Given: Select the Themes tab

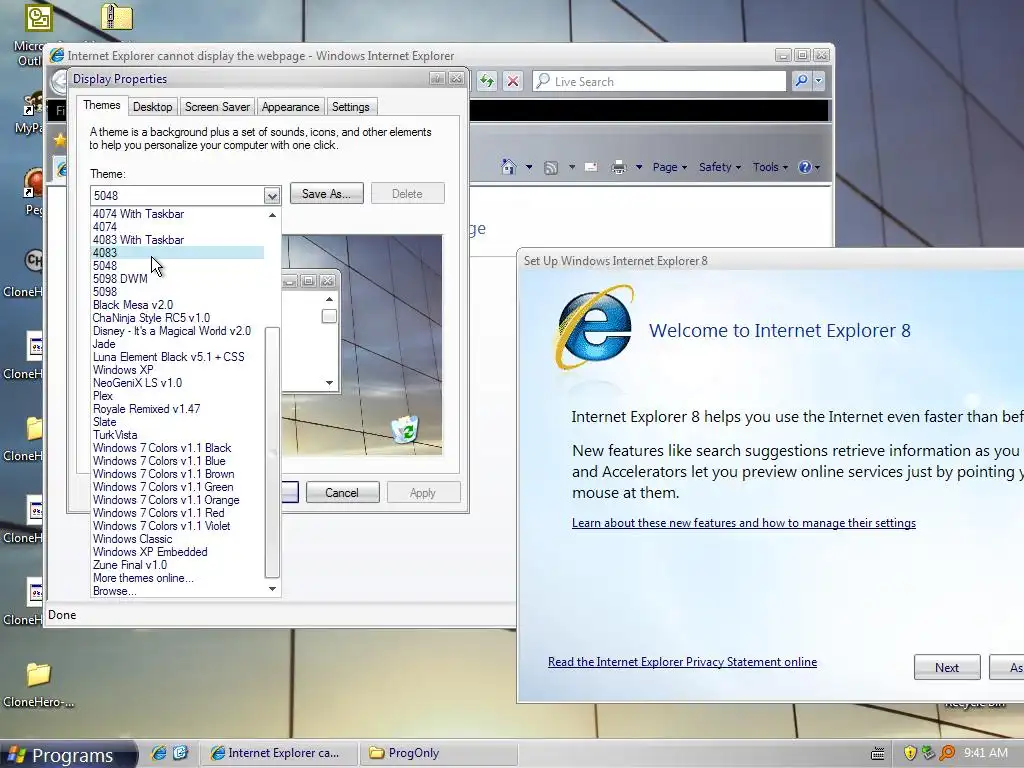Looking at the screenshot, I should [101, 105].
